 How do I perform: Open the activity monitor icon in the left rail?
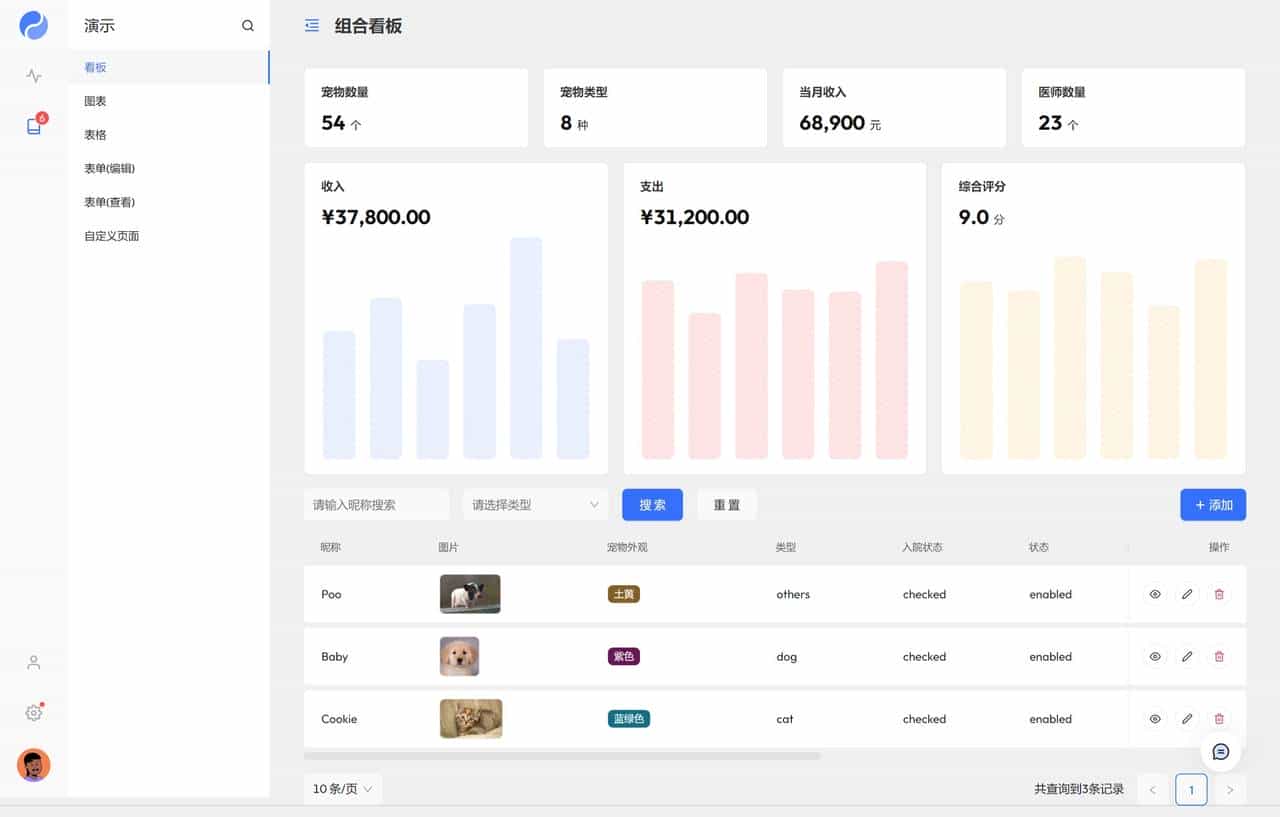point(33,75)
